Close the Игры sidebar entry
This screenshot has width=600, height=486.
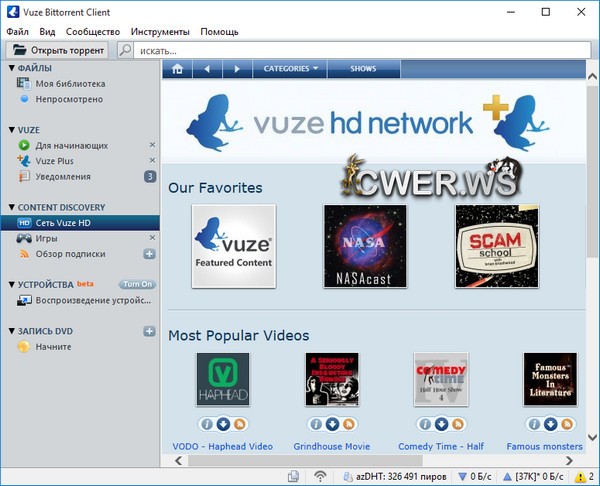click(152, 238)
